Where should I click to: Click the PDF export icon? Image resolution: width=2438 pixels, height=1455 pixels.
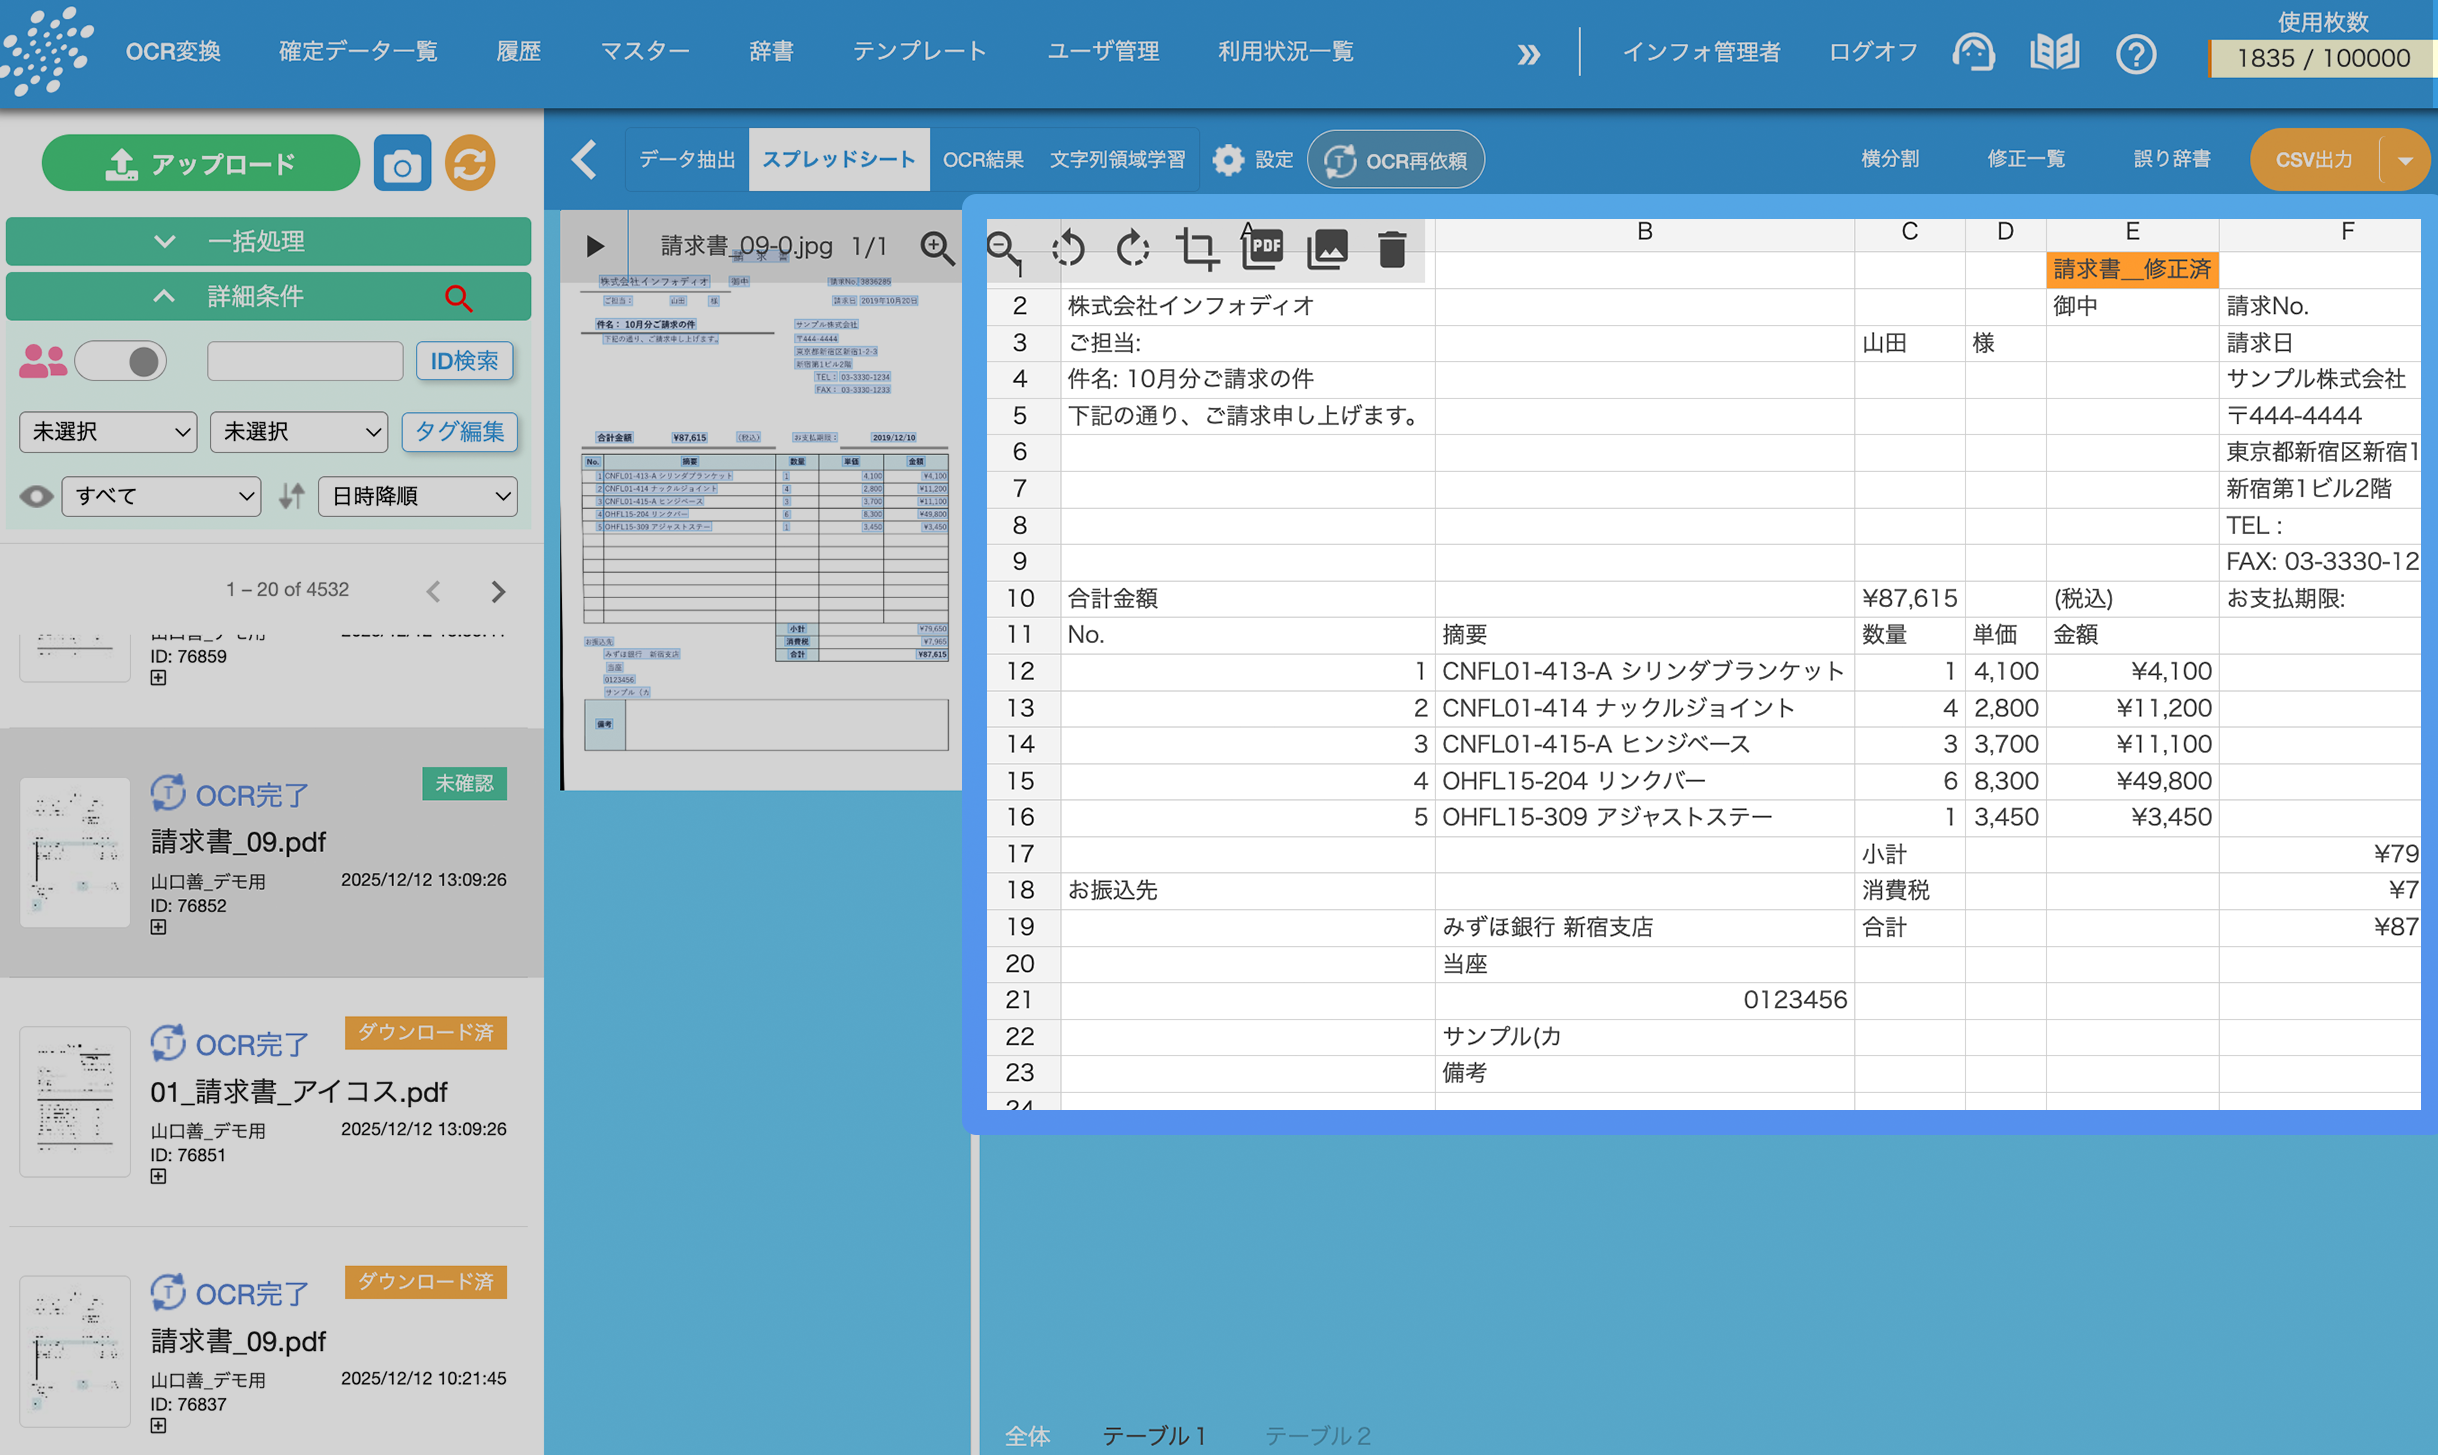(1262, 248)
